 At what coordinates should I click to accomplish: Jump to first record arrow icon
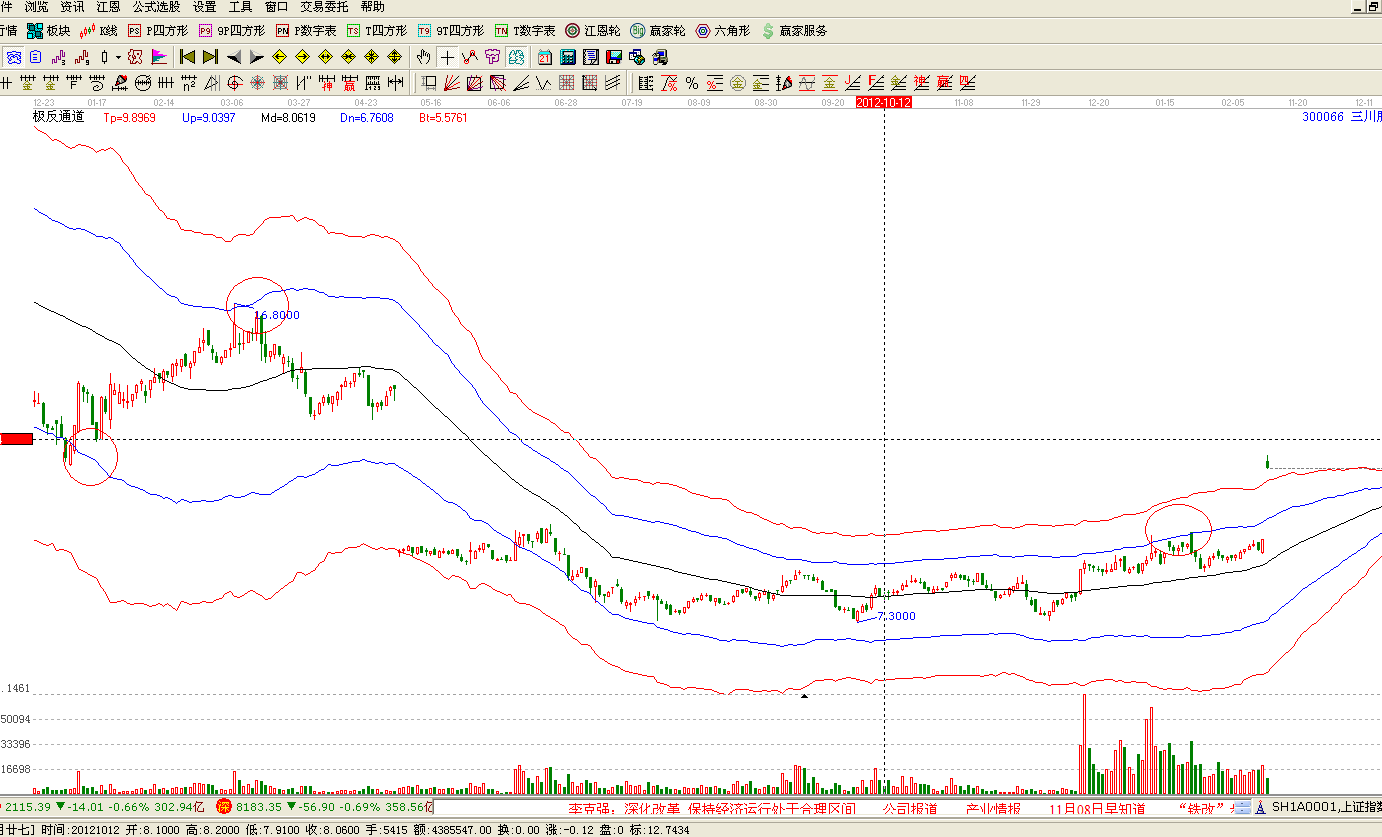(187, 57)
